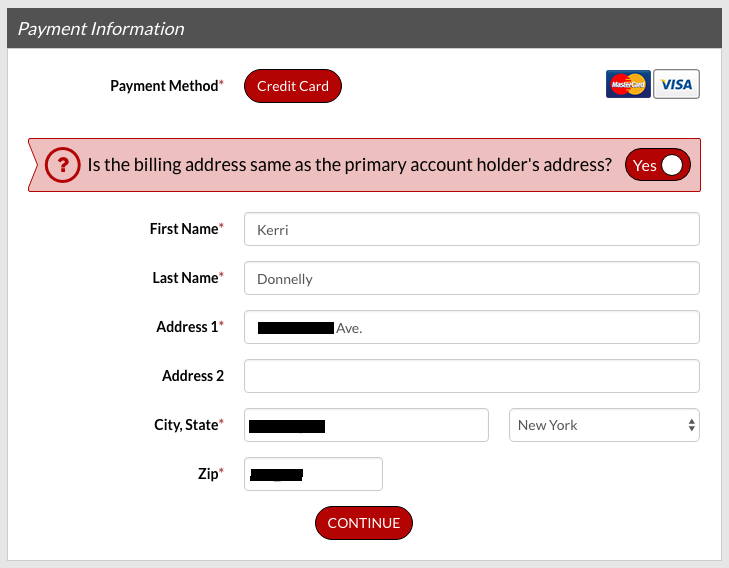The image size is (729, 568).
Task: Click the Payment Information header bar
Action: click(x=364, y=28)
